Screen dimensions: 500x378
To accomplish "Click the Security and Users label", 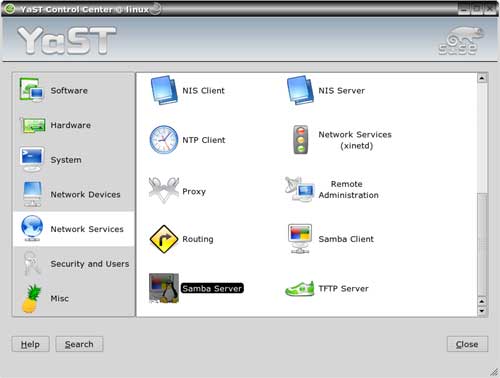I will point(90,264).
